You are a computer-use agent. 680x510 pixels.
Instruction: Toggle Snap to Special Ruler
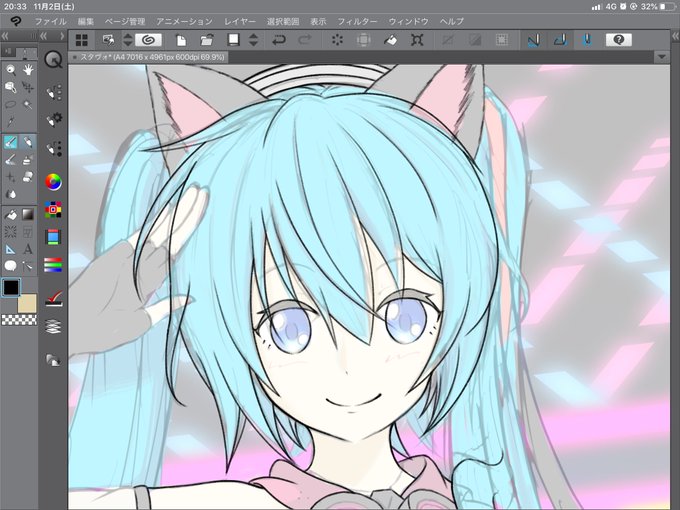pyautogui.click(x=560, y=40)
